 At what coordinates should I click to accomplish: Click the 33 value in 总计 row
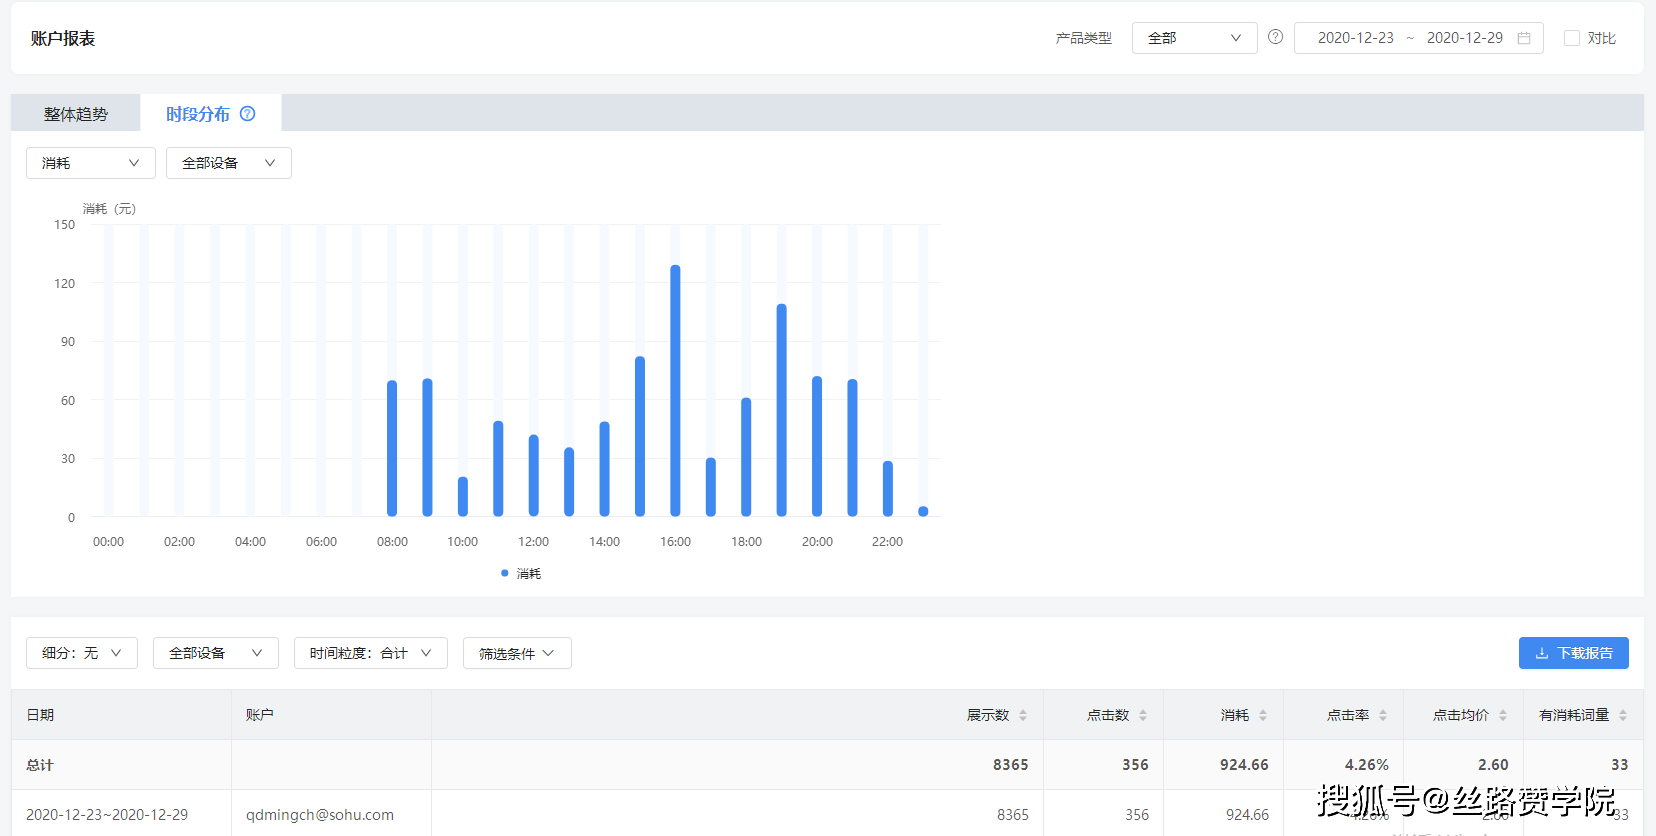[1619, 765]
